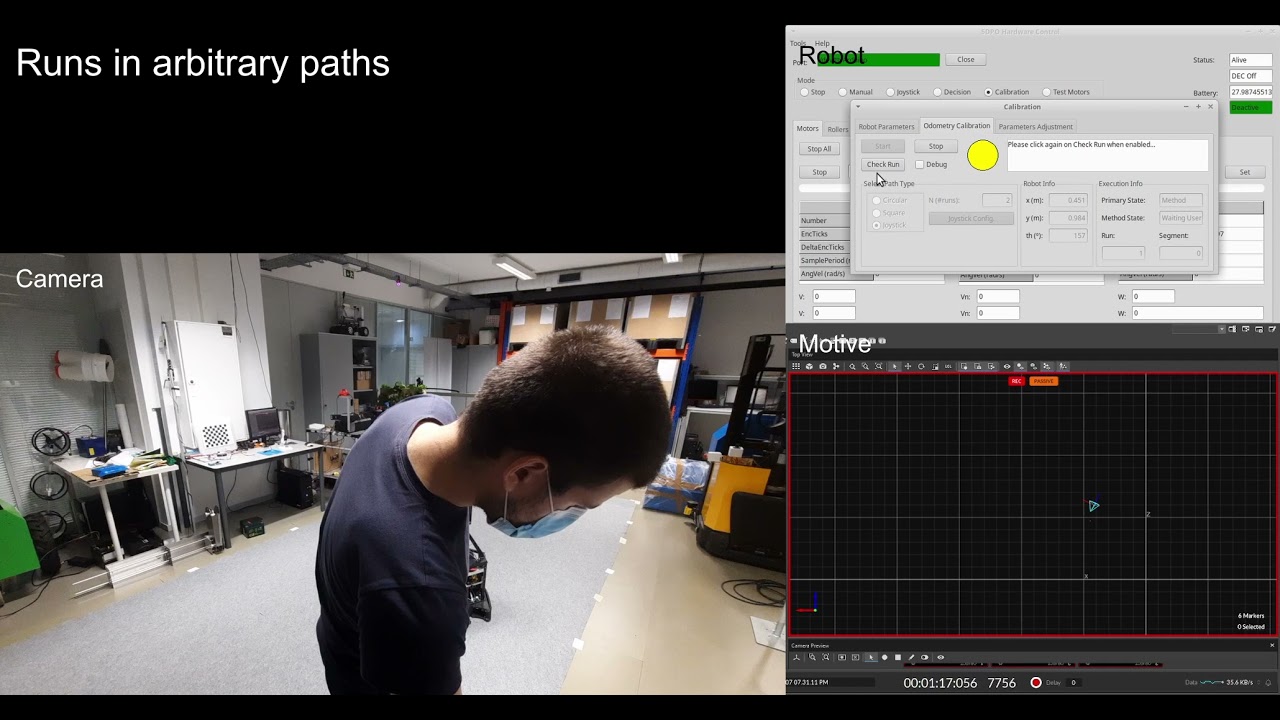Open the dropdown in Motive top-right corner
The width and height of the screenshot is (1280, 720).
point(1222,329)
